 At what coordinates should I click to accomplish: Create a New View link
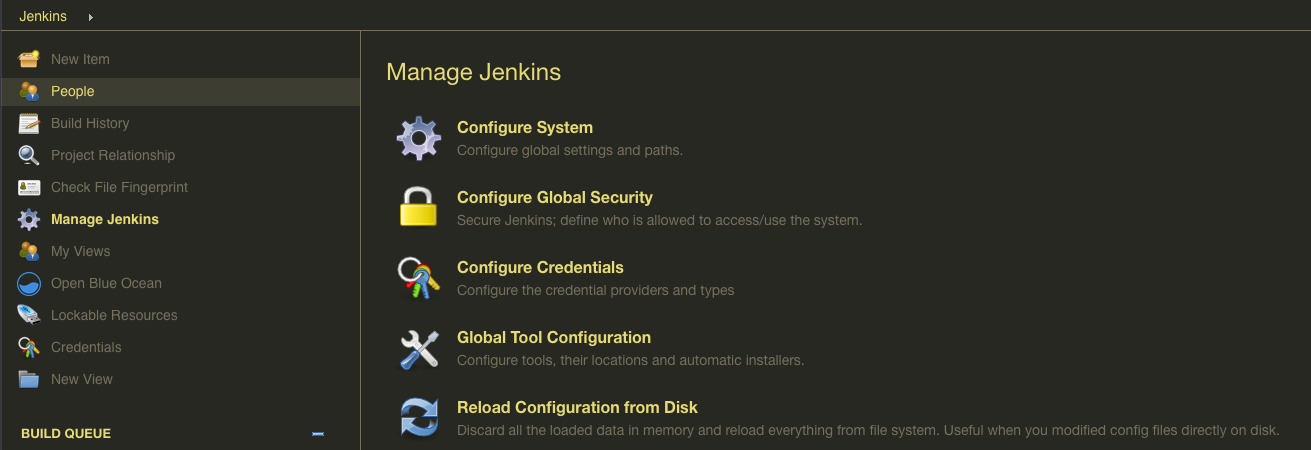[82, 379]
